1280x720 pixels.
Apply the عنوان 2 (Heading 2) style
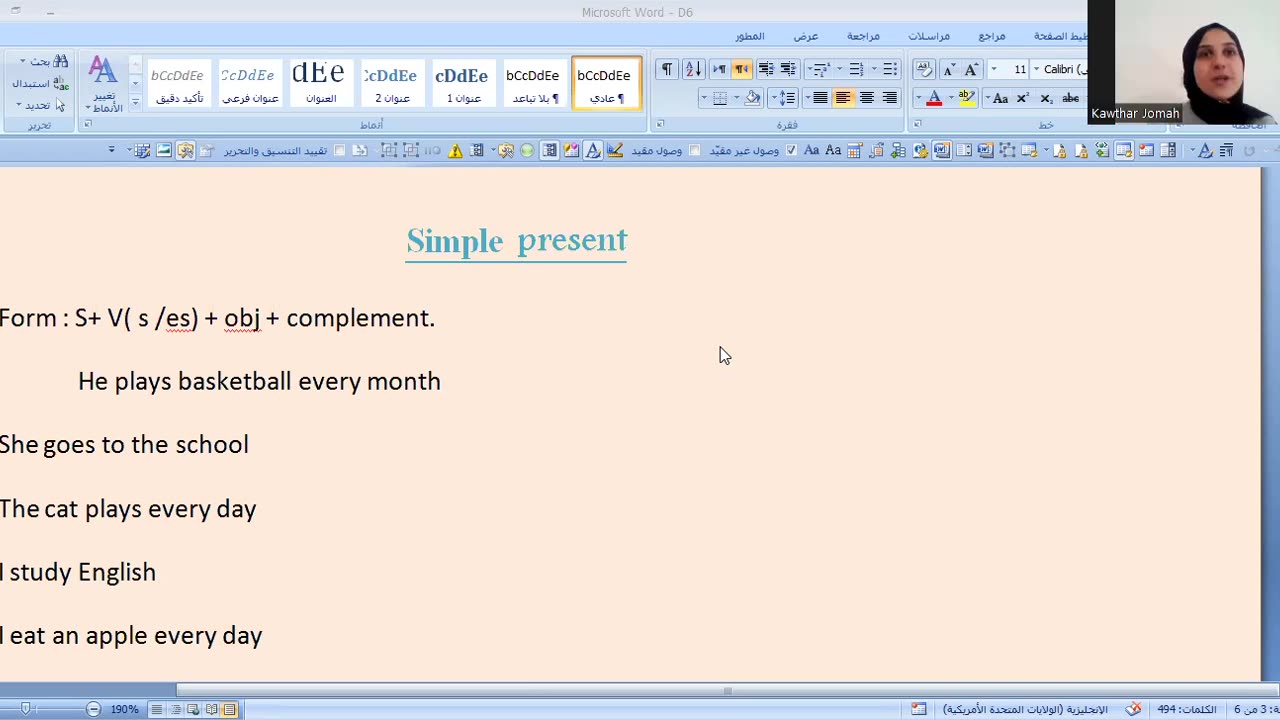click(x=391, y=83)
